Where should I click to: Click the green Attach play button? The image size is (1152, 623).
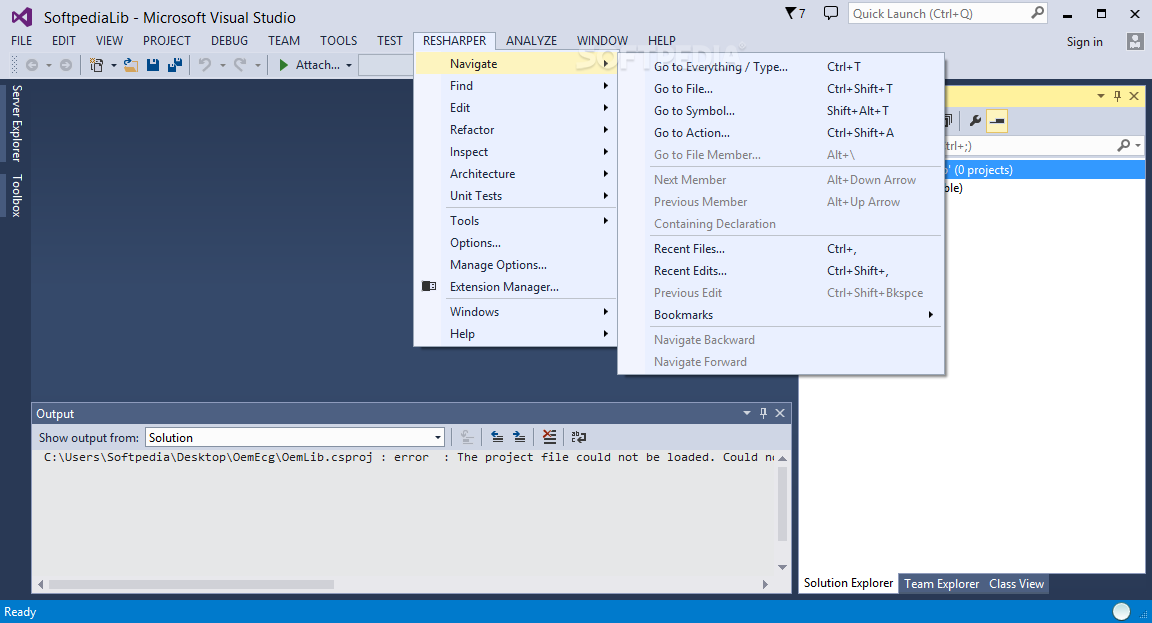(284, 65)
